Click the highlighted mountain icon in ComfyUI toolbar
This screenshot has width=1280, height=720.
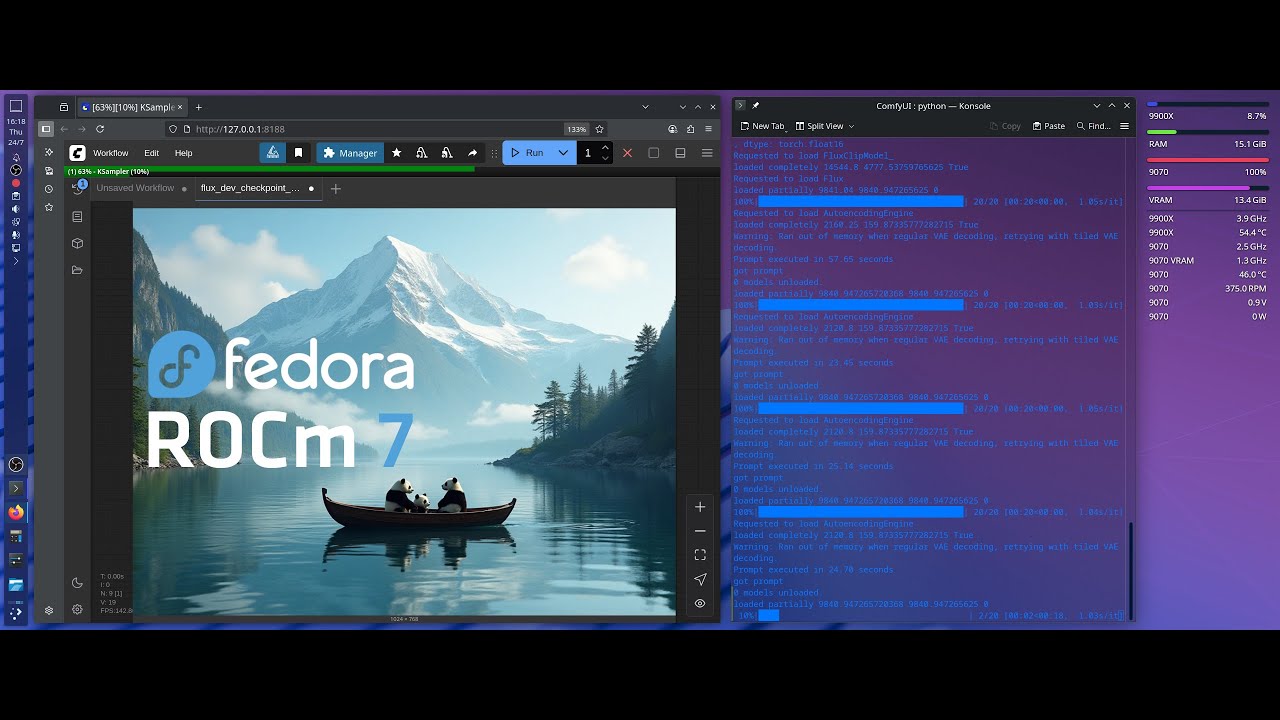click(x=272, y=153)
